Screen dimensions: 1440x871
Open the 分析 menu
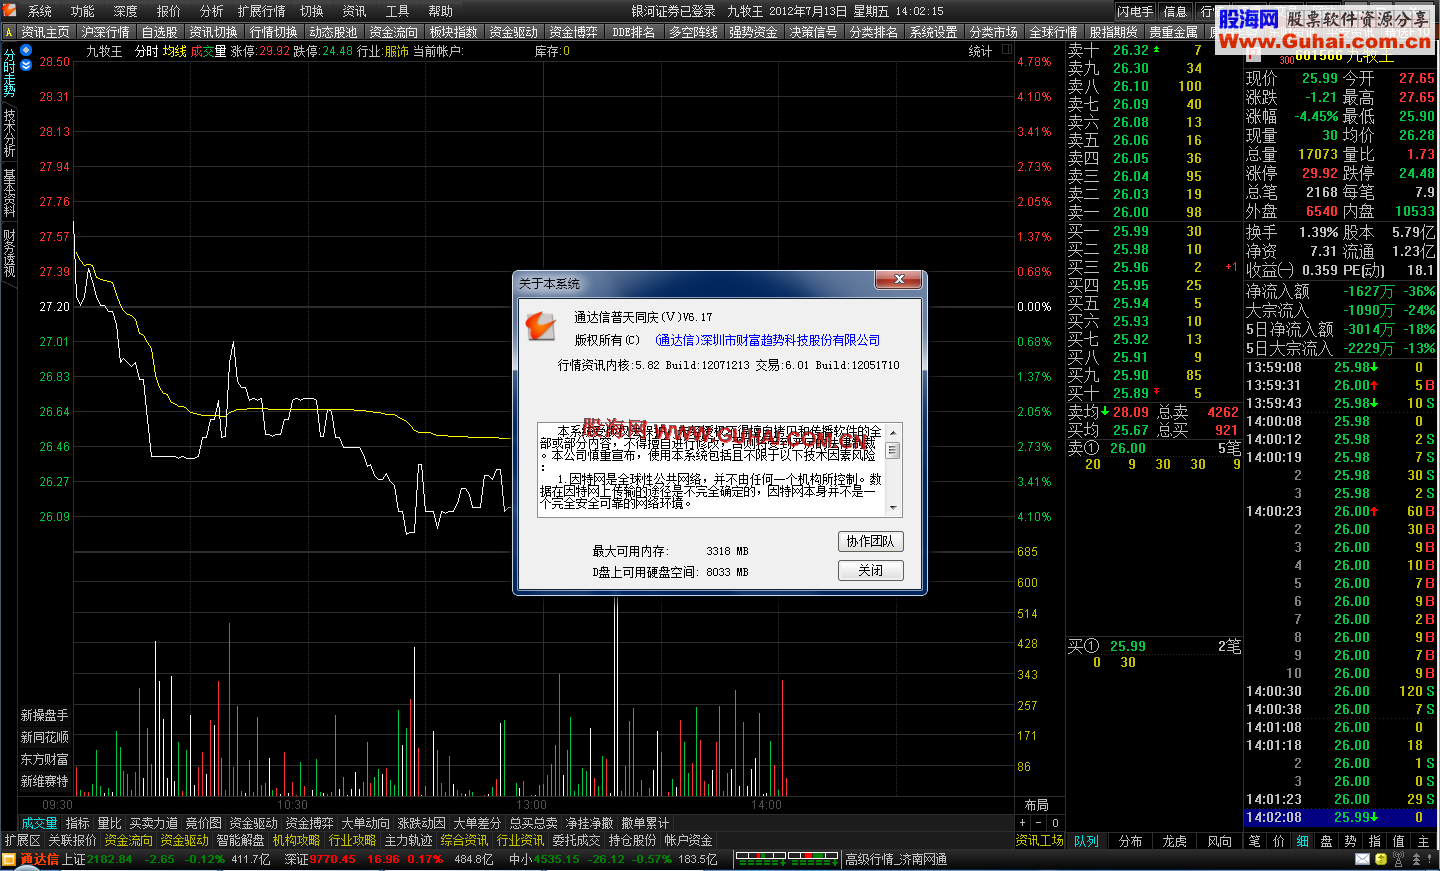(212, 11)
